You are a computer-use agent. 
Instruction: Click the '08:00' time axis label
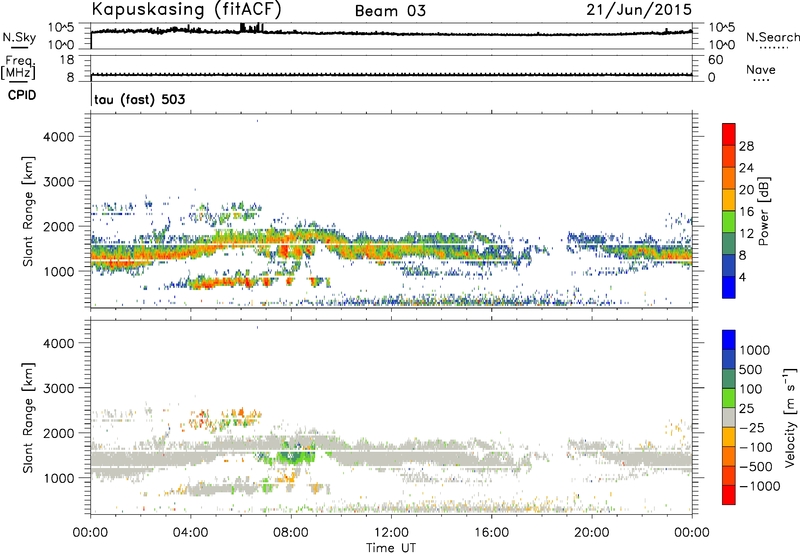tap(291, 533)
